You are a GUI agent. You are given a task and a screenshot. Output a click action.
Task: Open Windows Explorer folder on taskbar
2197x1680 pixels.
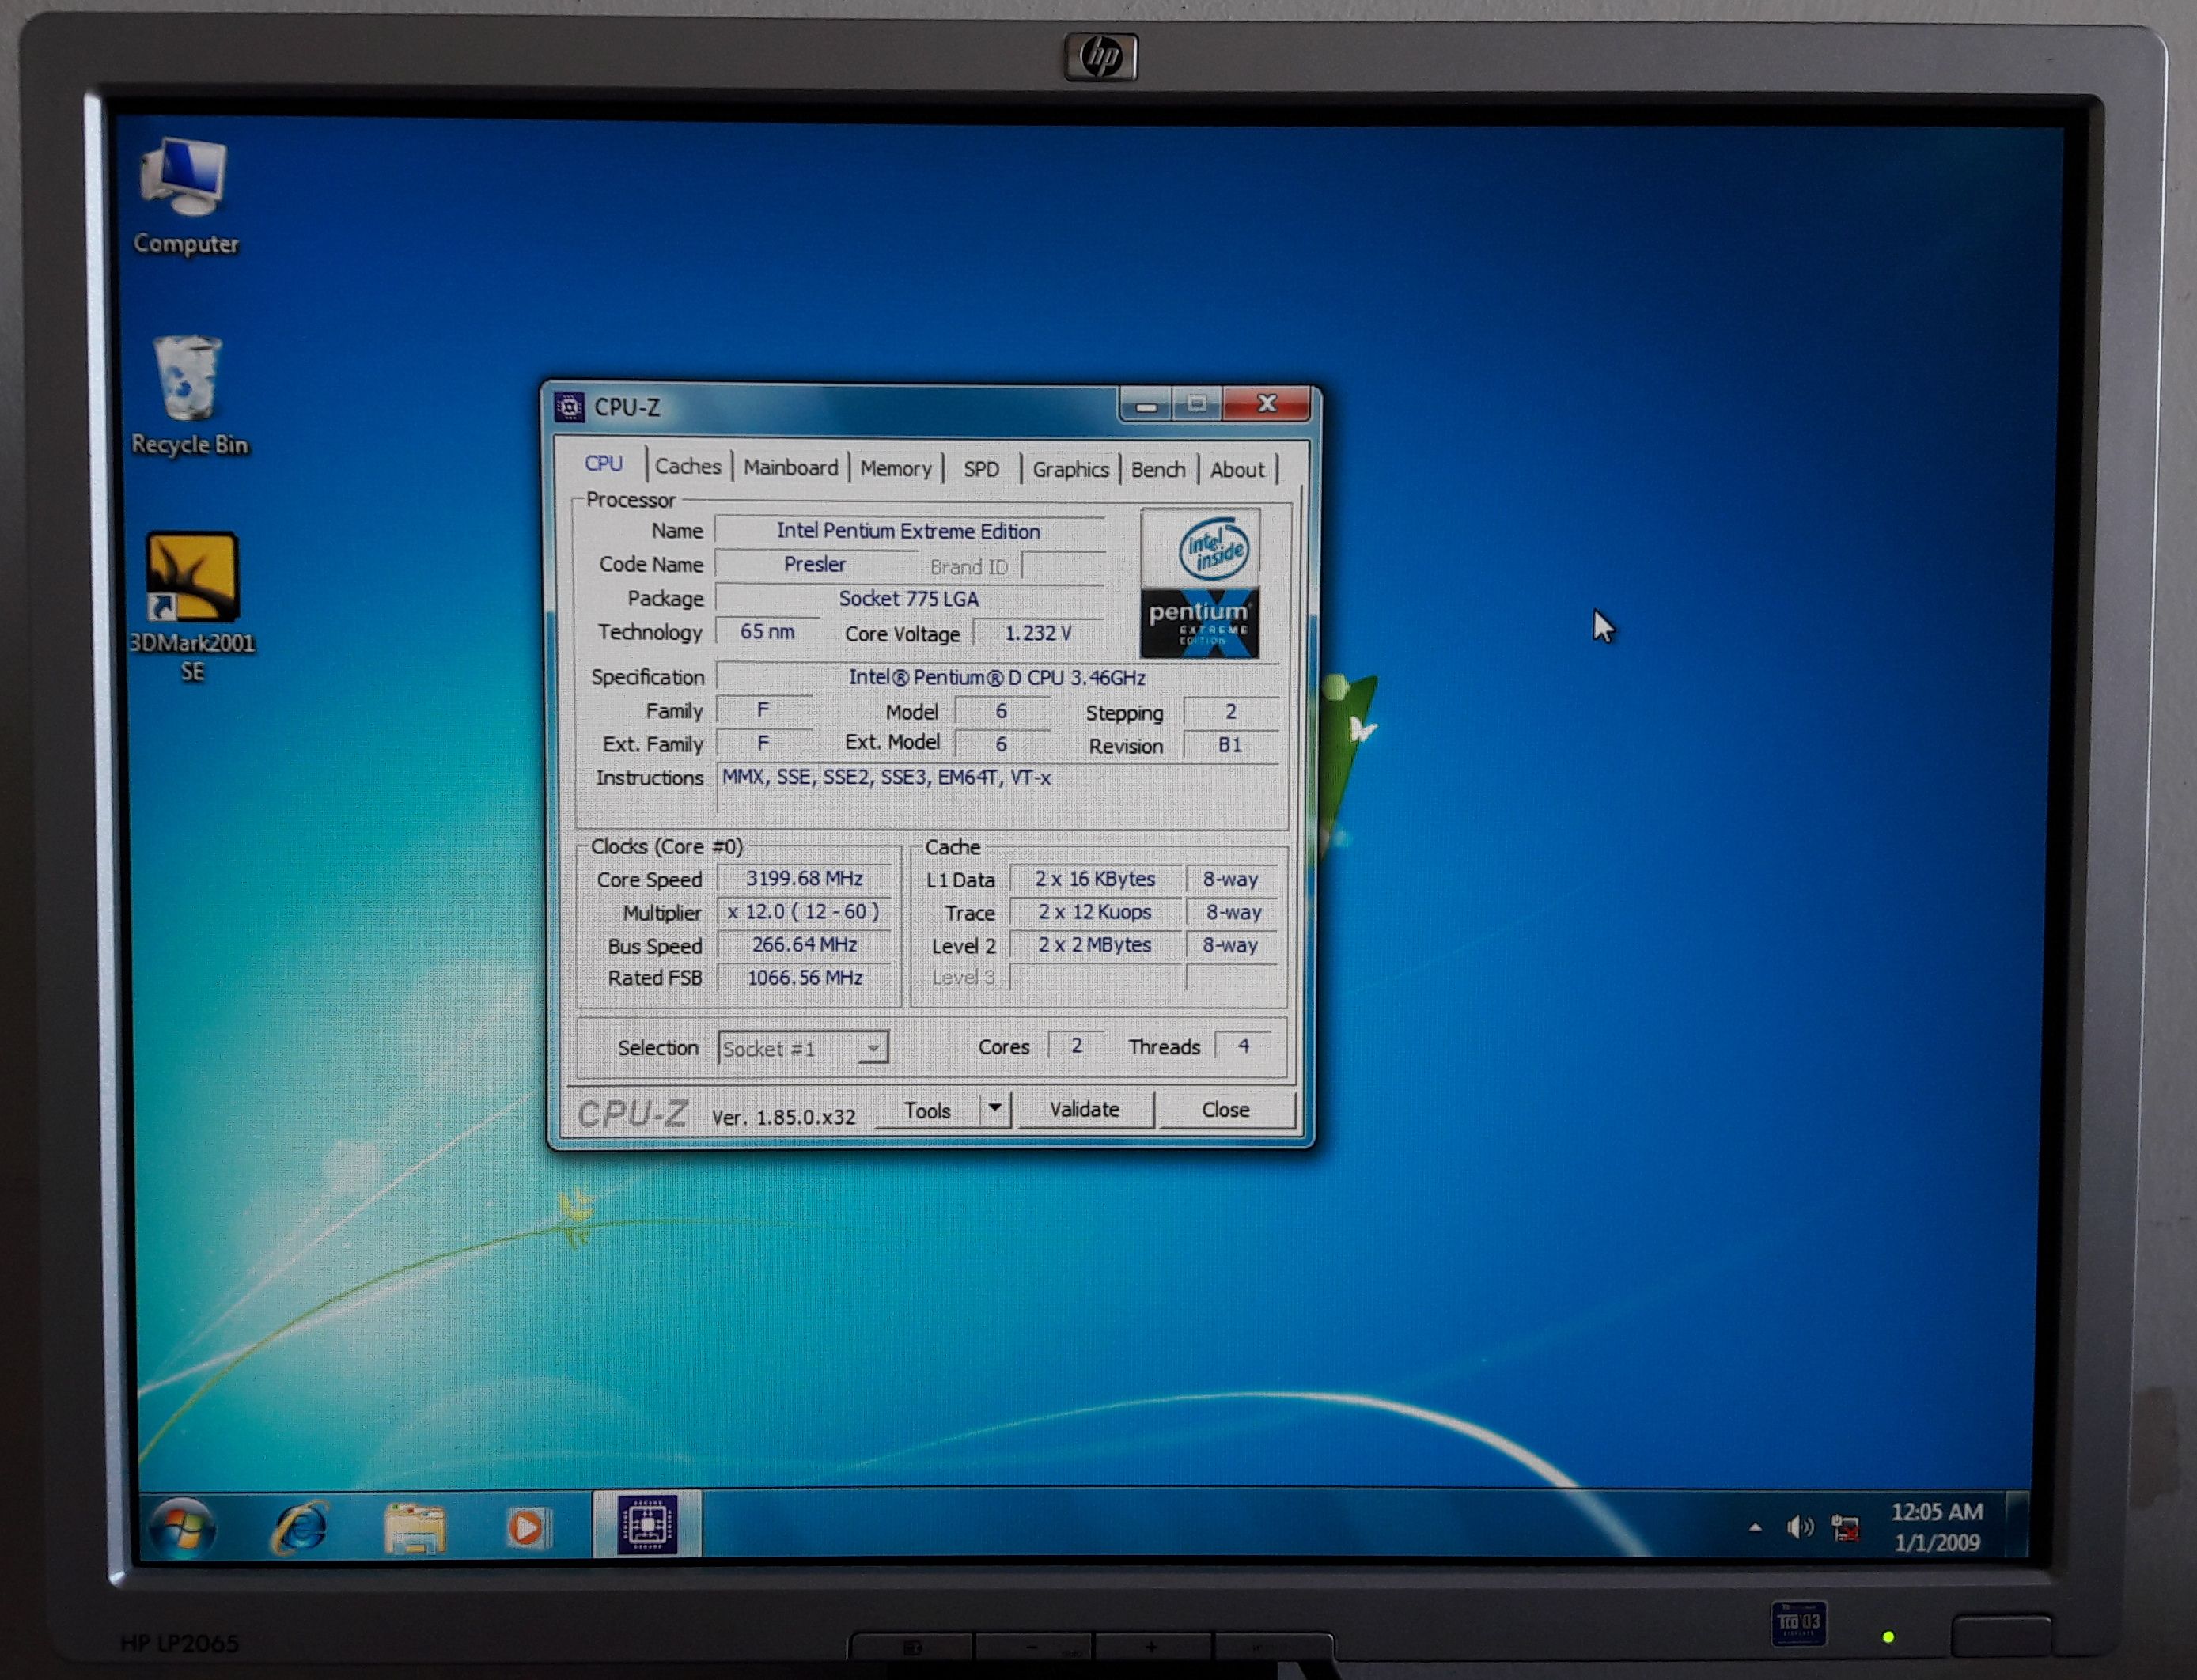[x=415, y=1527]
